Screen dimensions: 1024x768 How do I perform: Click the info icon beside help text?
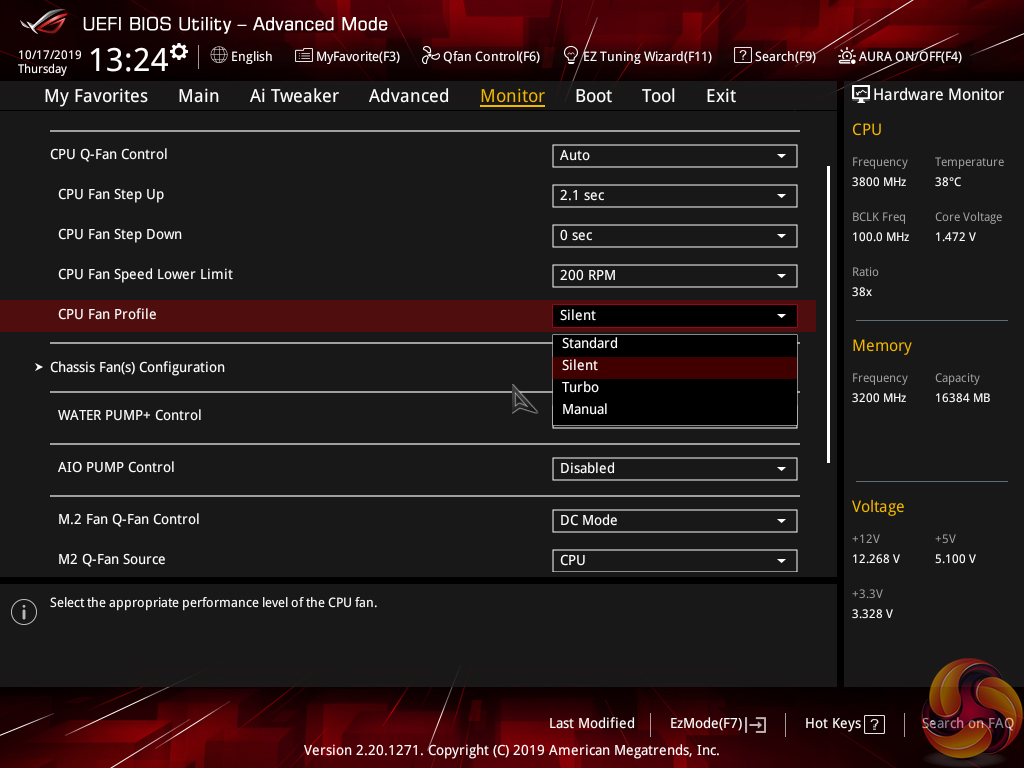pyautogui.click(x=24, y=612)
